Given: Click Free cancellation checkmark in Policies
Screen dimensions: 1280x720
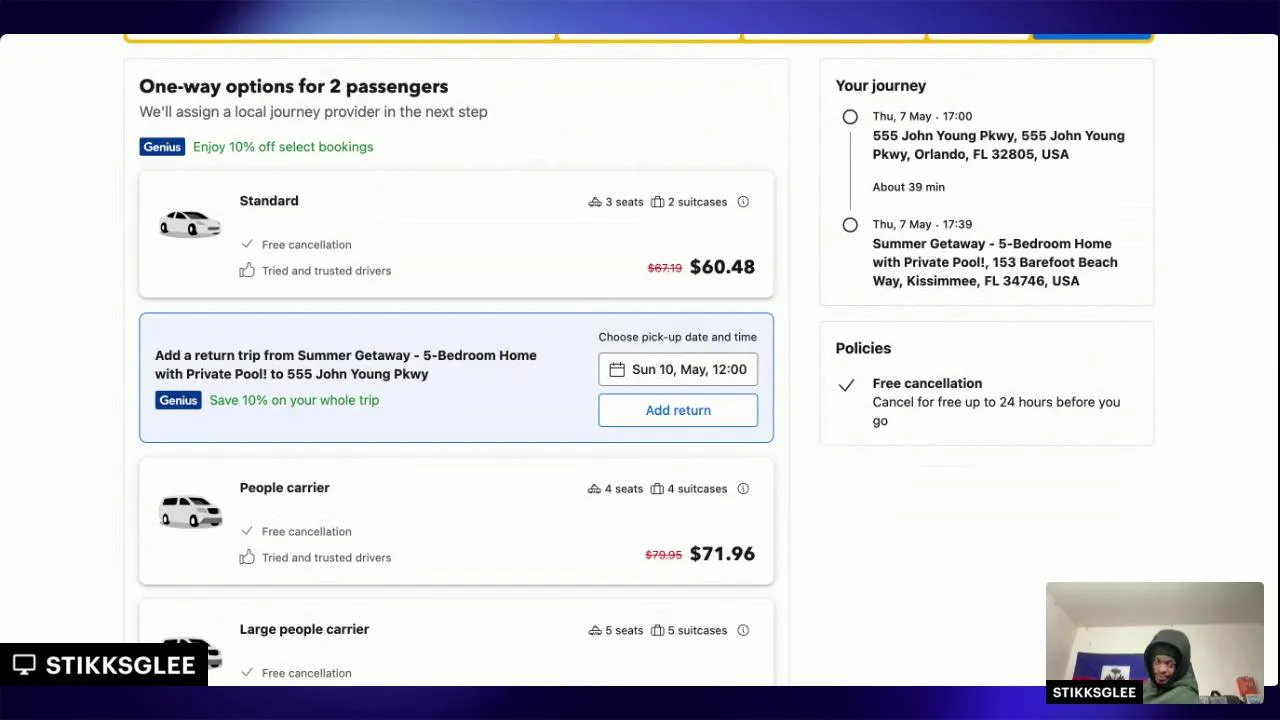Looking at the screenshot, I should (847, 384).
